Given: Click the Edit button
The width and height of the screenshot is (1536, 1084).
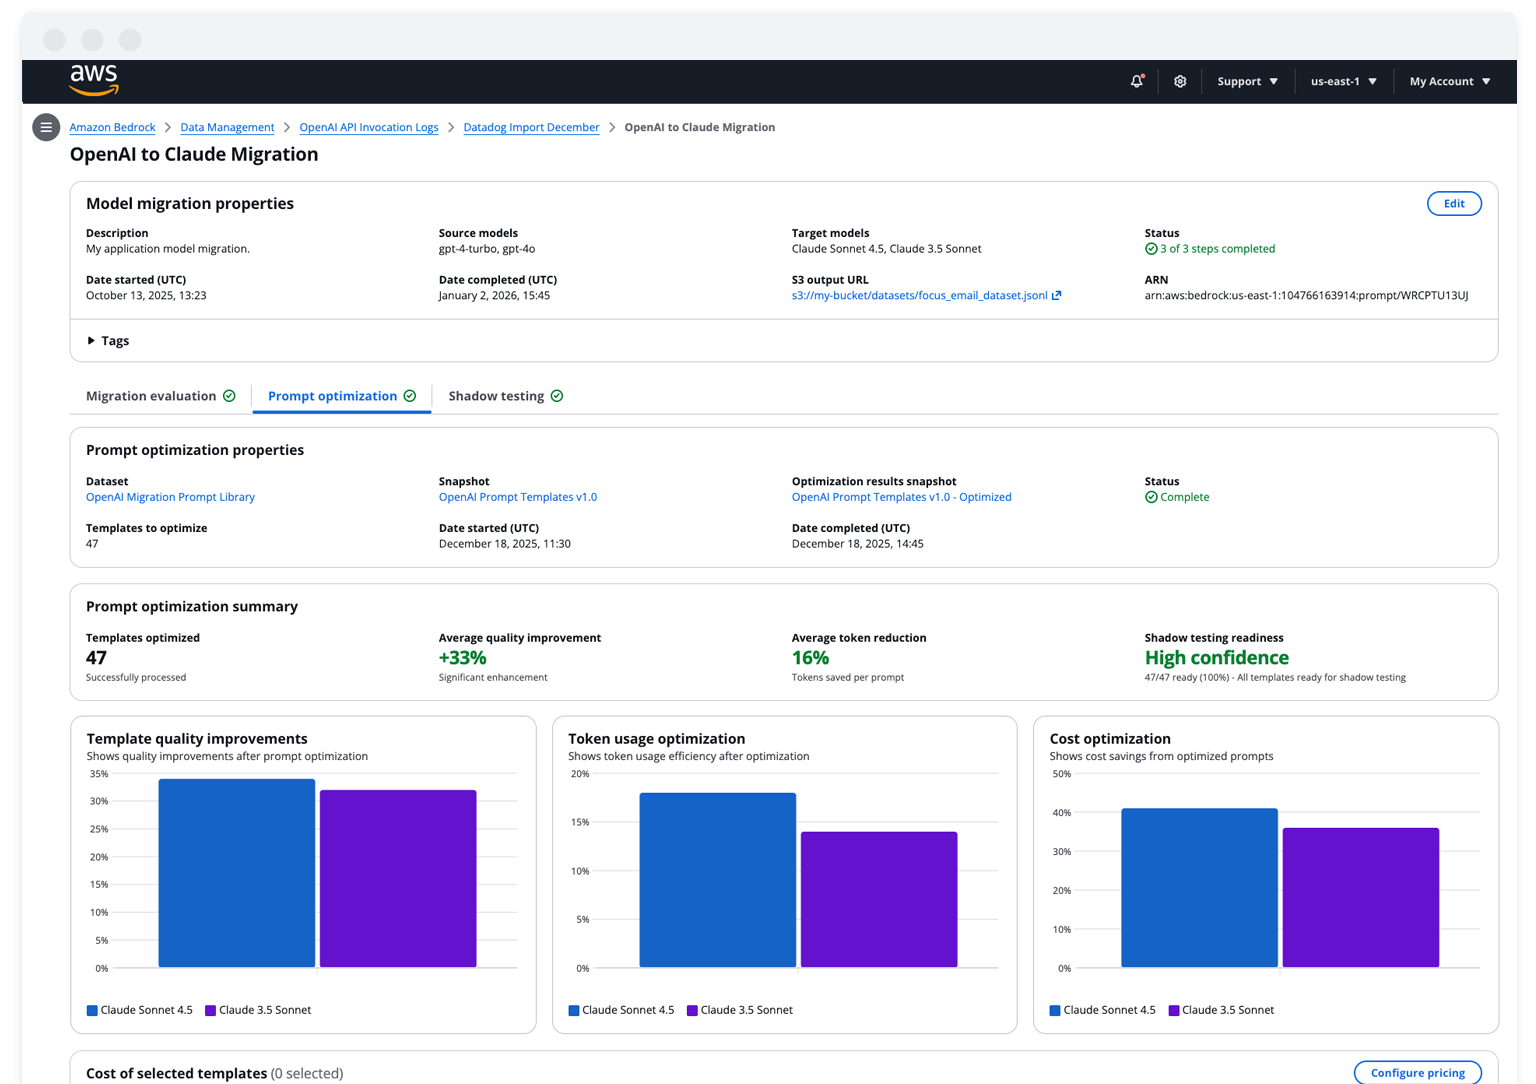Looking at the screenshot, I should pos(1454,204).
